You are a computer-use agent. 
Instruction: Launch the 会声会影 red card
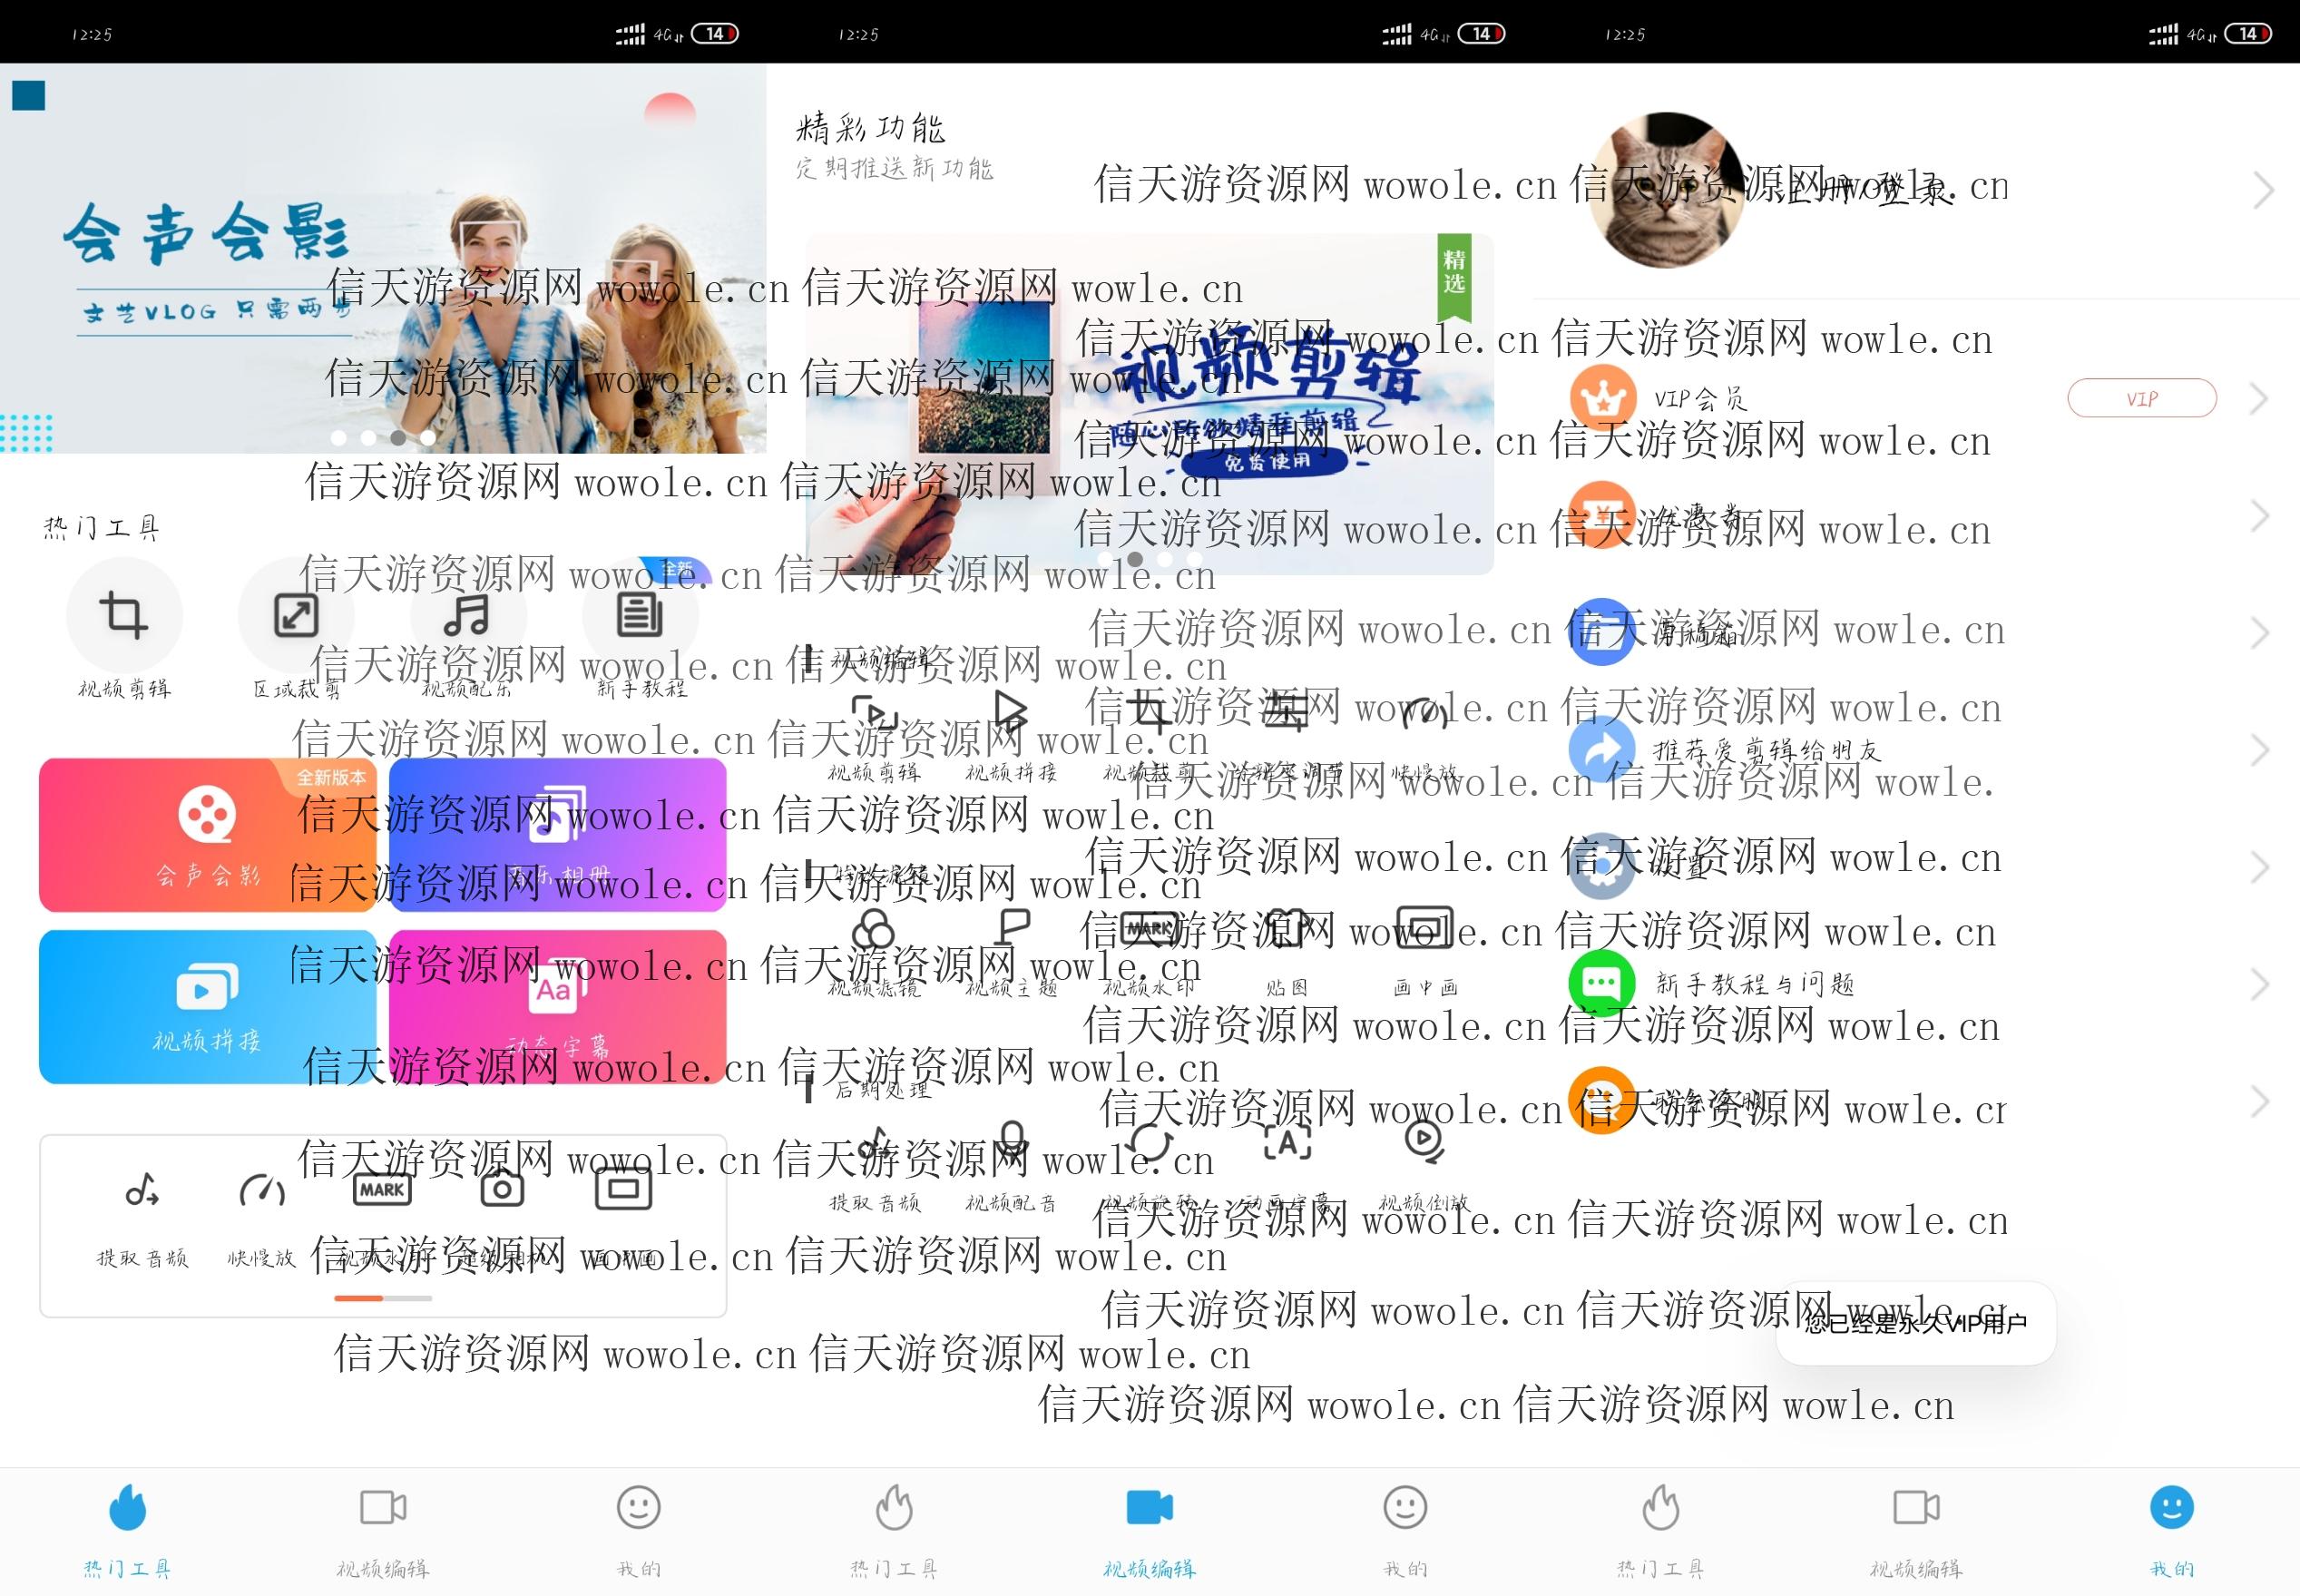(x=208, y=835)
